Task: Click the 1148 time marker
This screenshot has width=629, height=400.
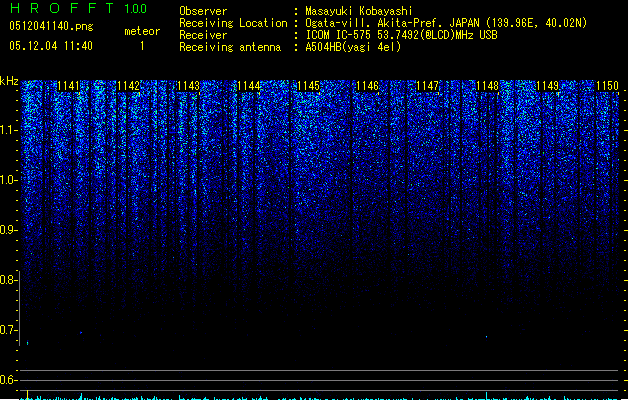Action: [x=487, y=86]
